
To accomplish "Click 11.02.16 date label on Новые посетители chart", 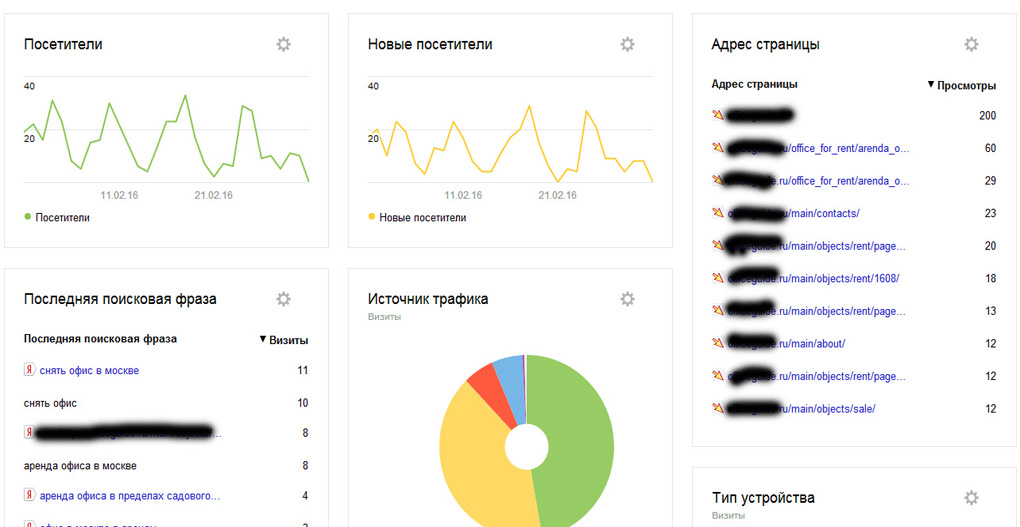I will tap(463, 195).
